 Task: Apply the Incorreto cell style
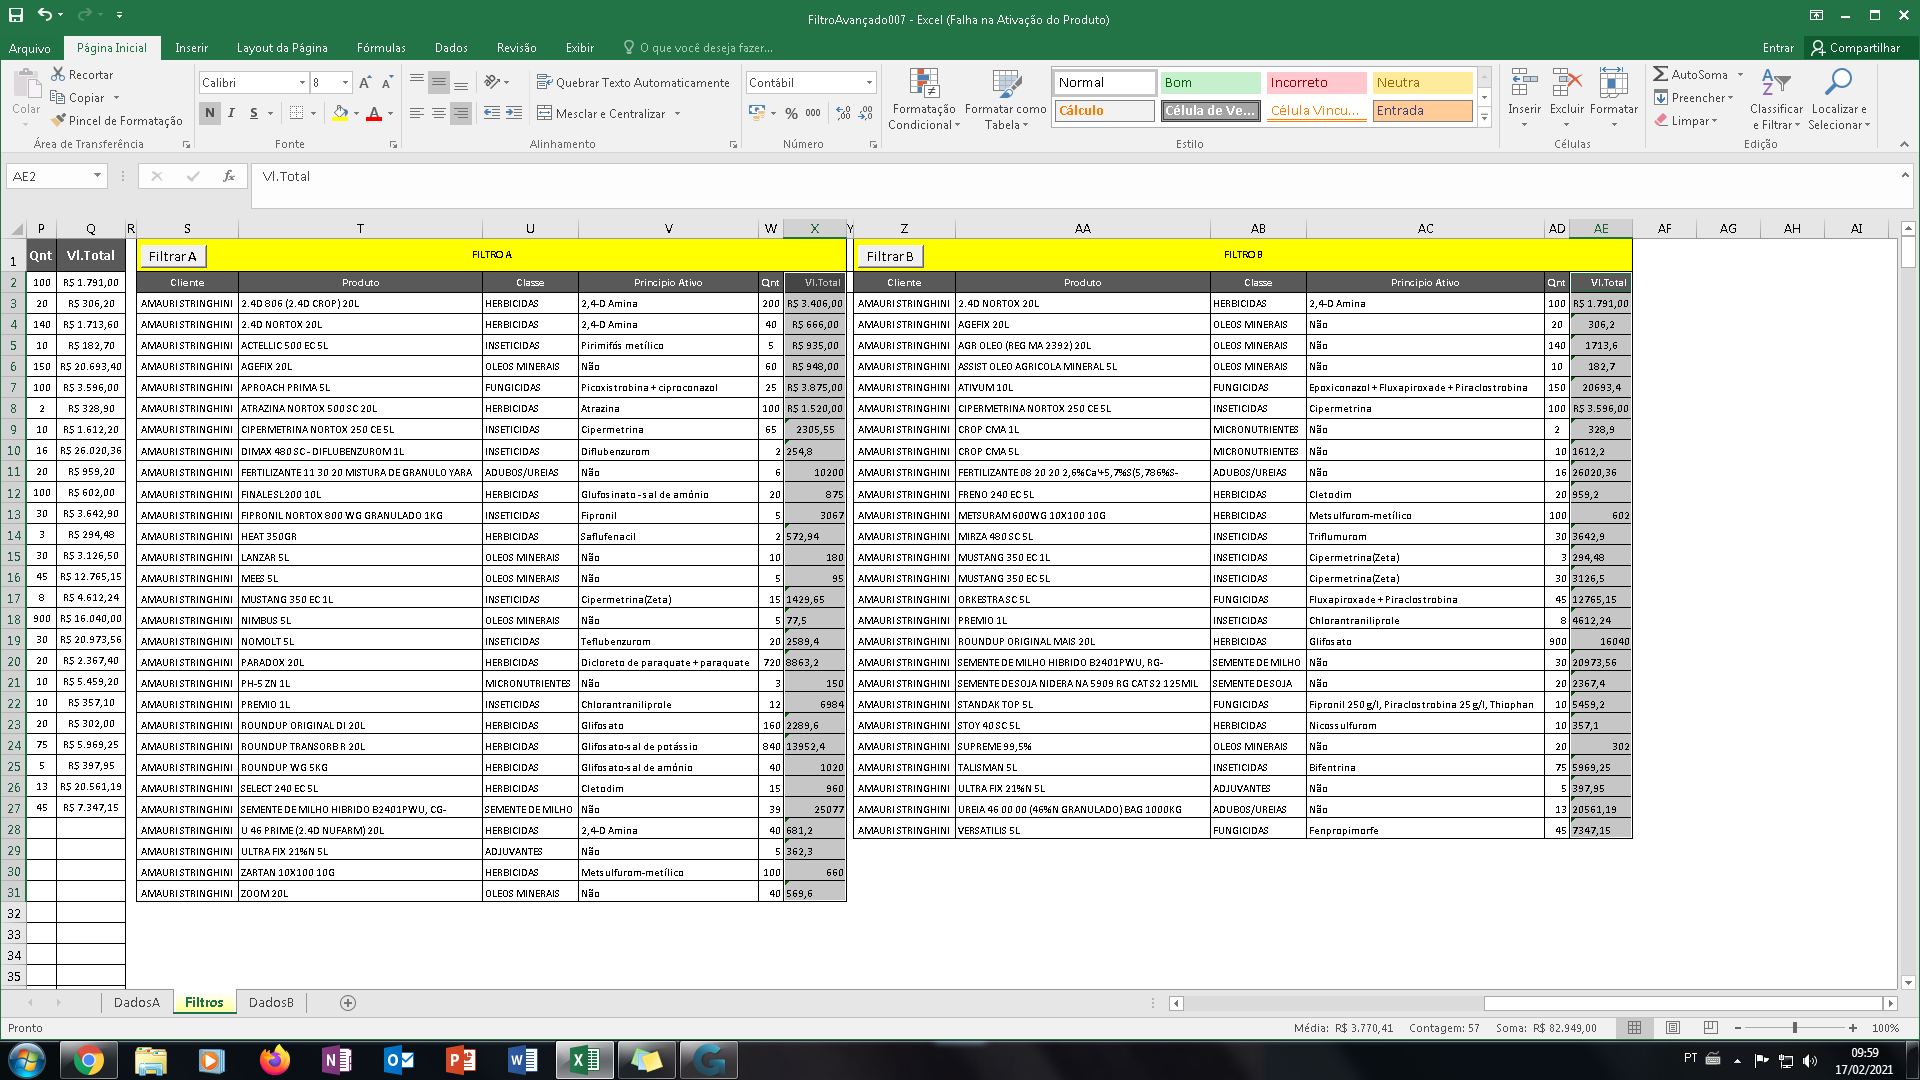[x=1316, y=82]
